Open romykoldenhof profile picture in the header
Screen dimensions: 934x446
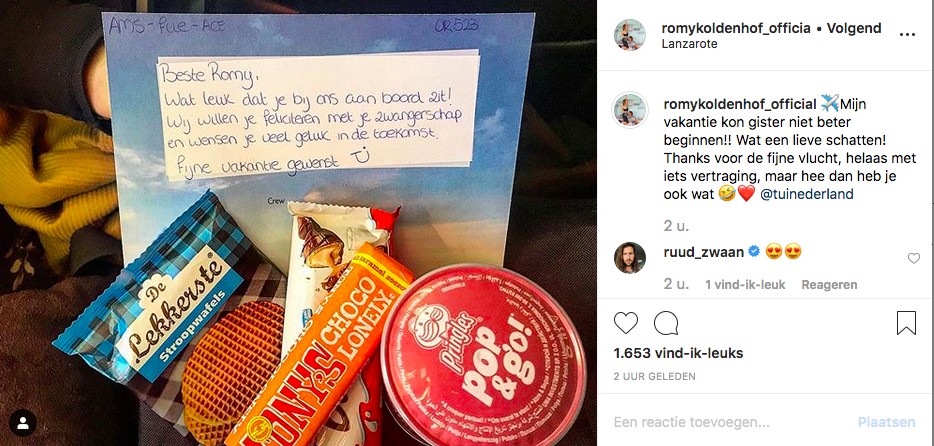pyautogui.click(x=630, y=35)
